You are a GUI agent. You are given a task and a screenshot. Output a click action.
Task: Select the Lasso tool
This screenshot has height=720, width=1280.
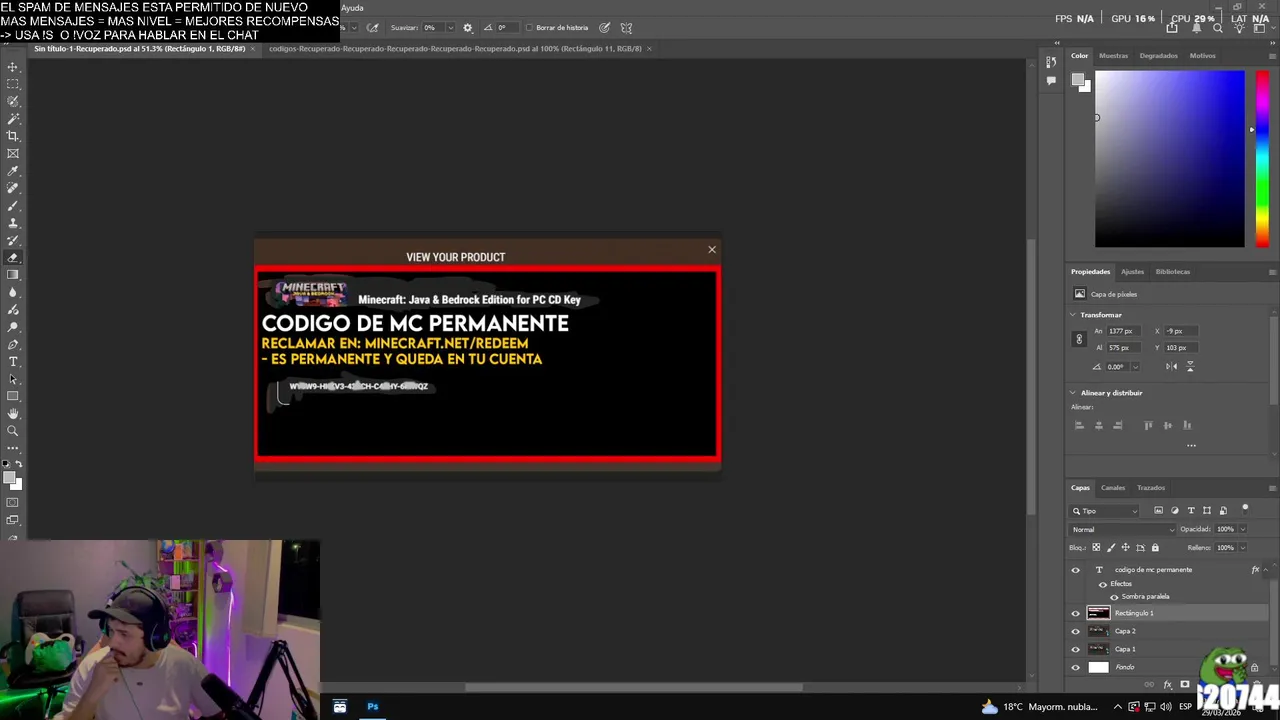coord(13,101)
